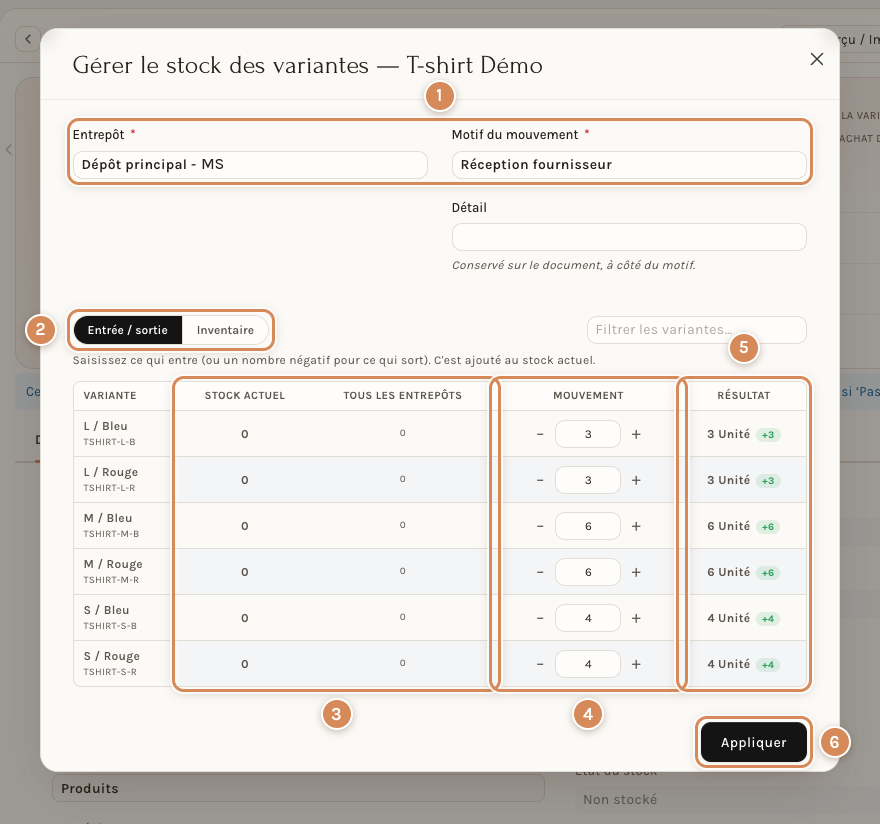Decrease movement for S / Bleu
This screenshot has height=824, width=880.
tap(540, 618)
